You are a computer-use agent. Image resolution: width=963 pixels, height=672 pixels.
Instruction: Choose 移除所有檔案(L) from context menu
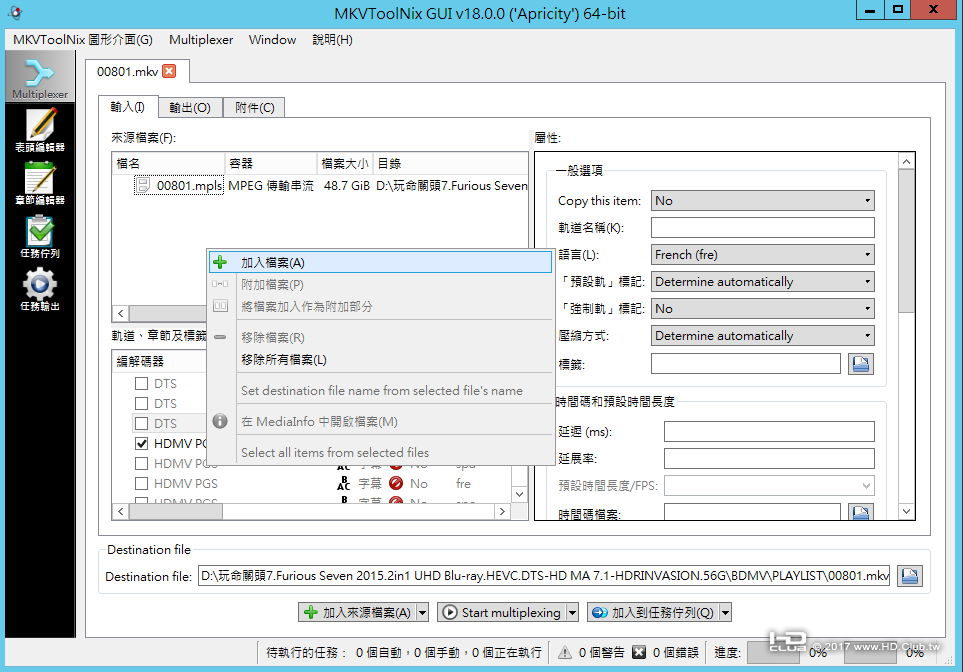tap(380, 359)
